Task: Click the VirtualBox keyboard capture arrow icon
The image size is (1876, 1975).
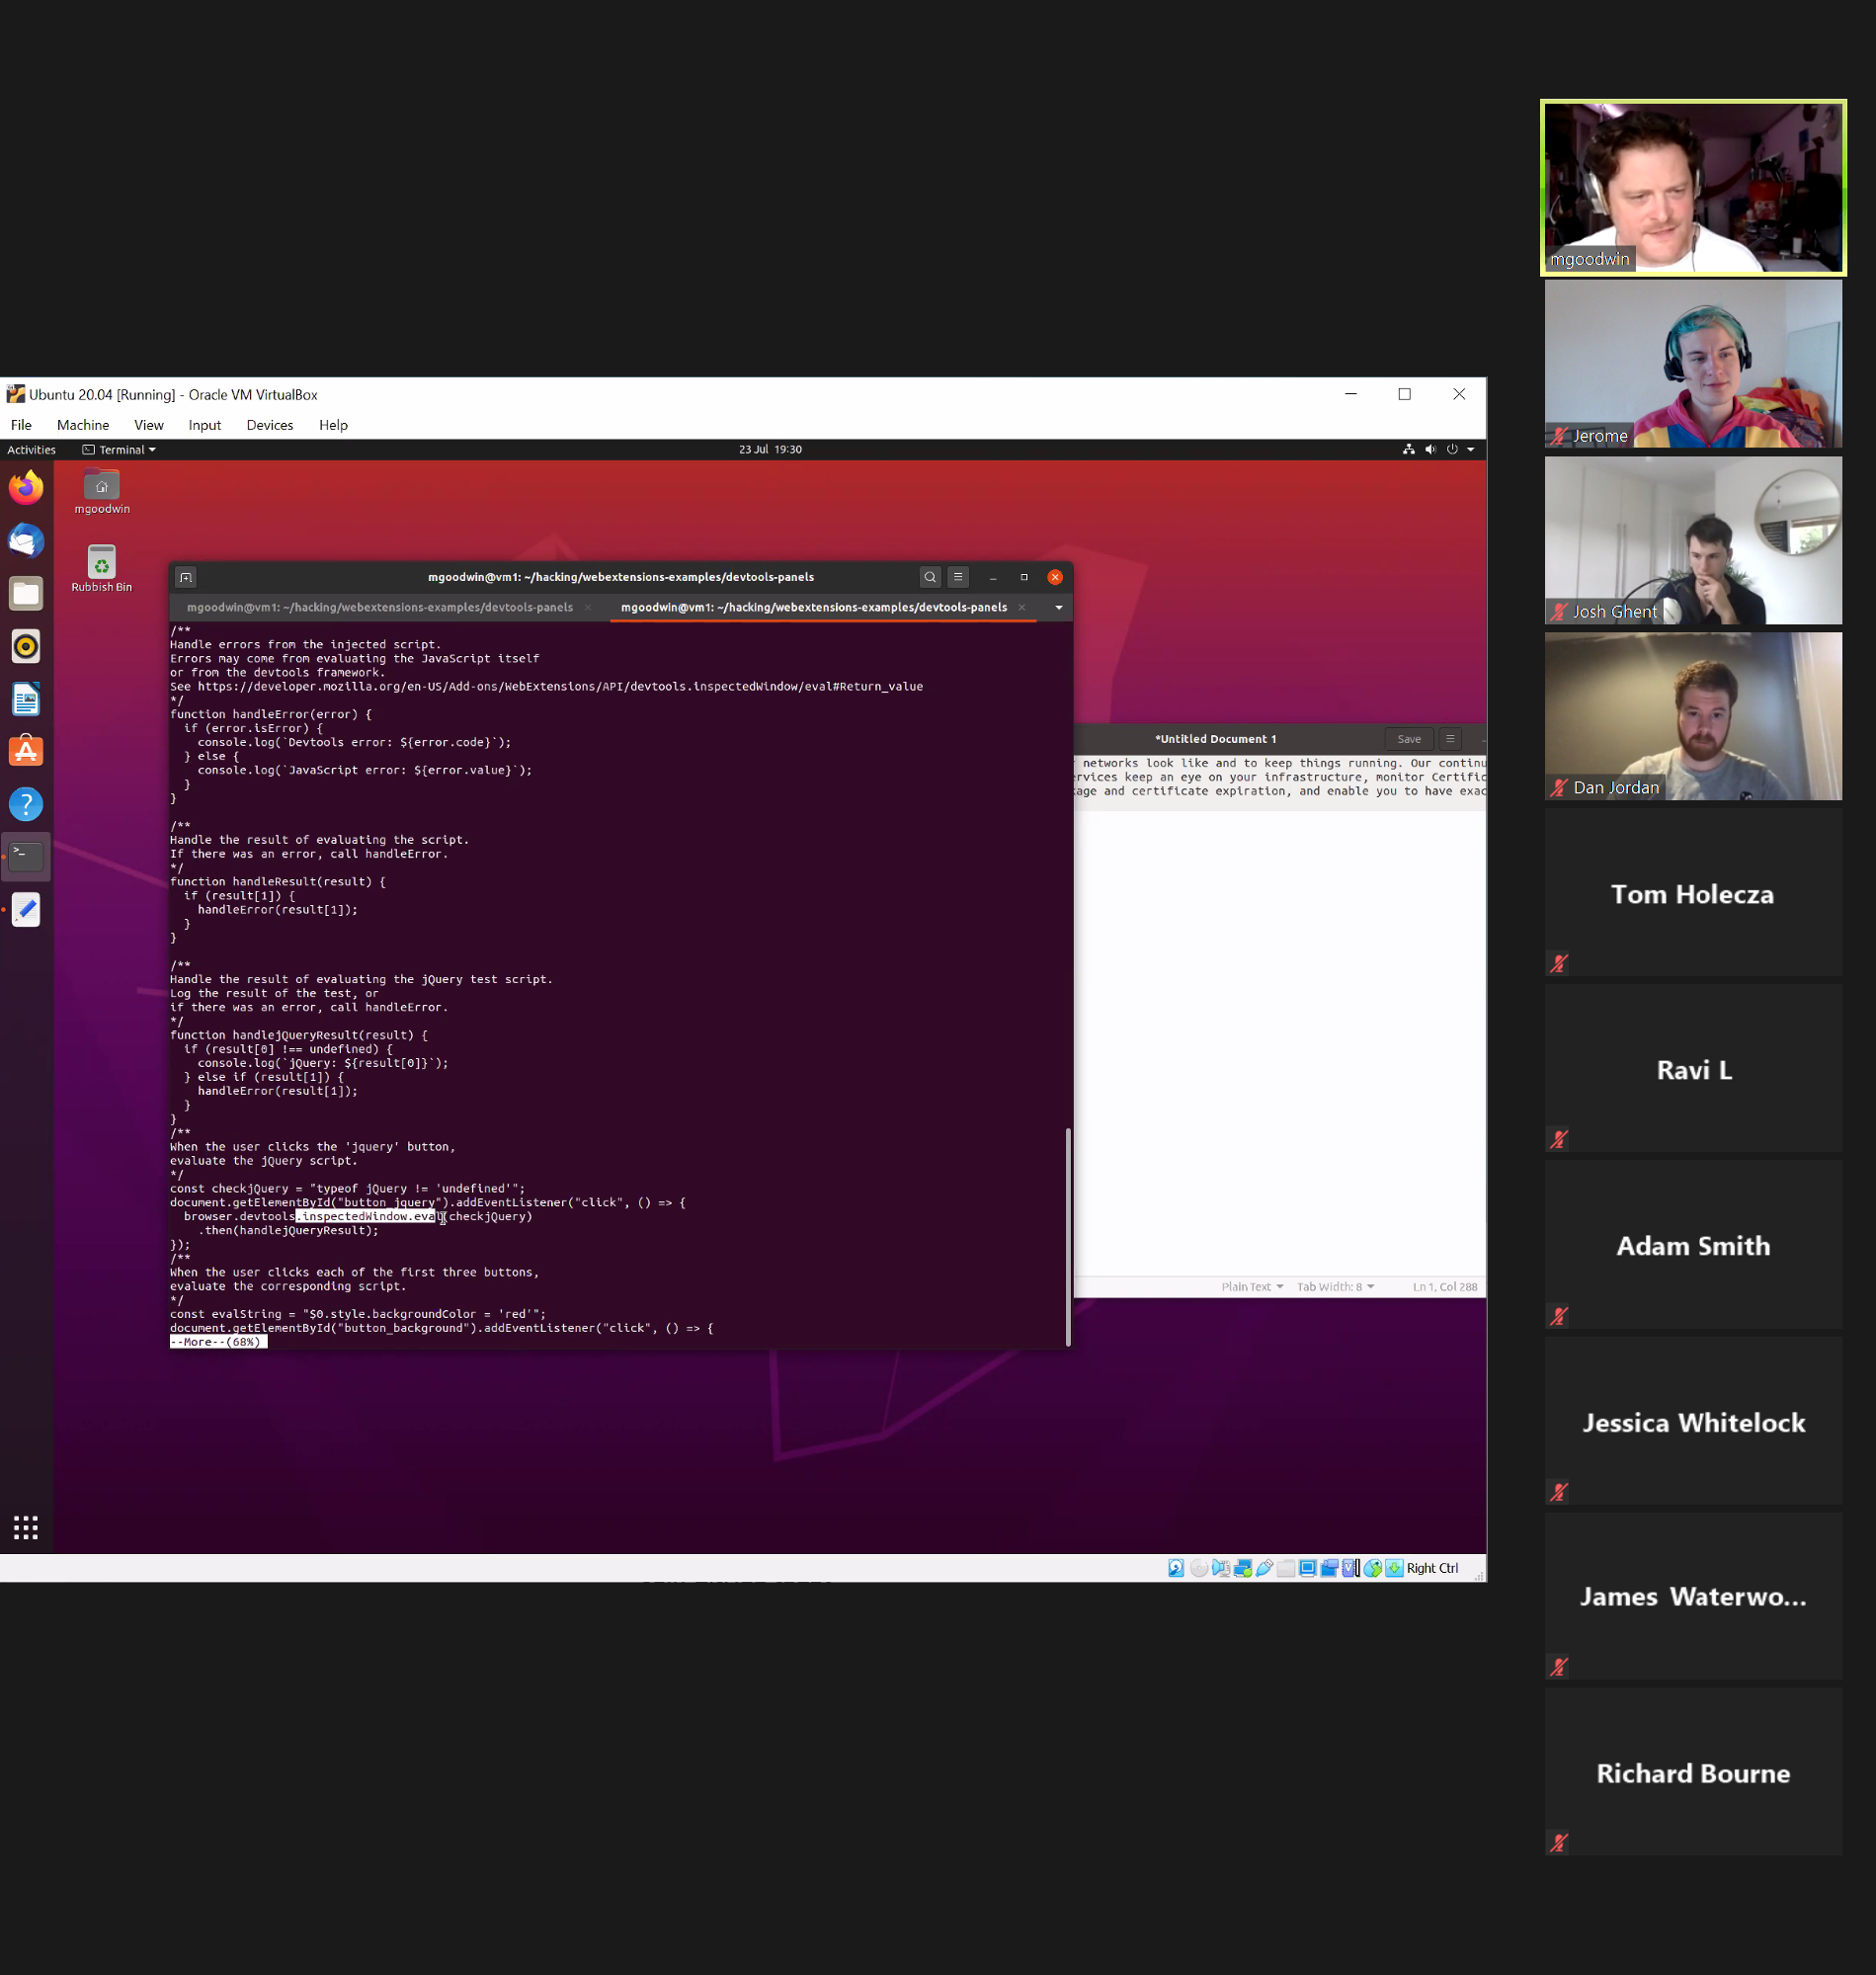Action: click(x=1394, y=1568)
